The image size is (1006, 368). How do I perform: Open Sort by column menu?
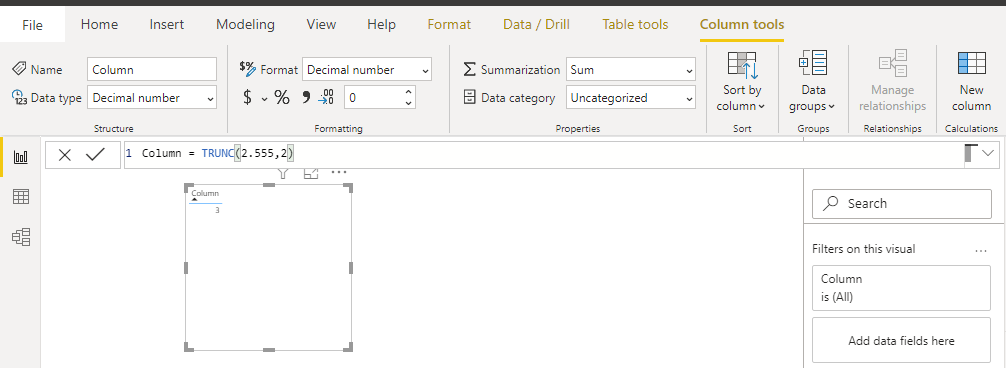coord(742,81)
